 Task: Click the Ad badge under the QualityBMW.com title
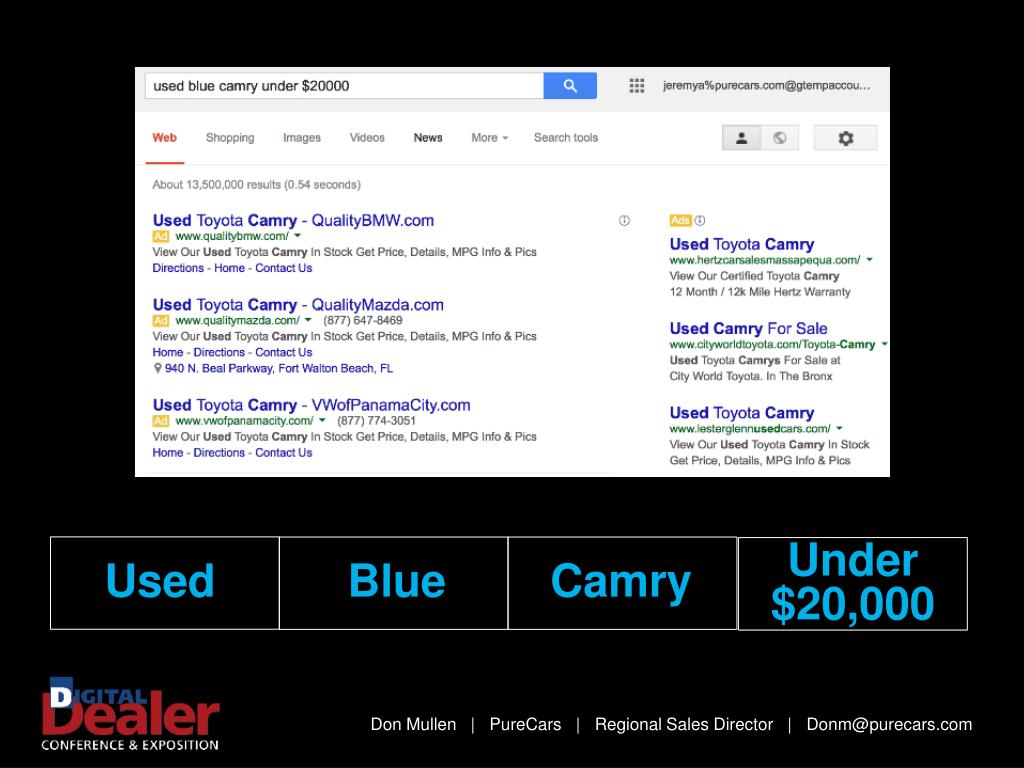(x=161, y=236)
